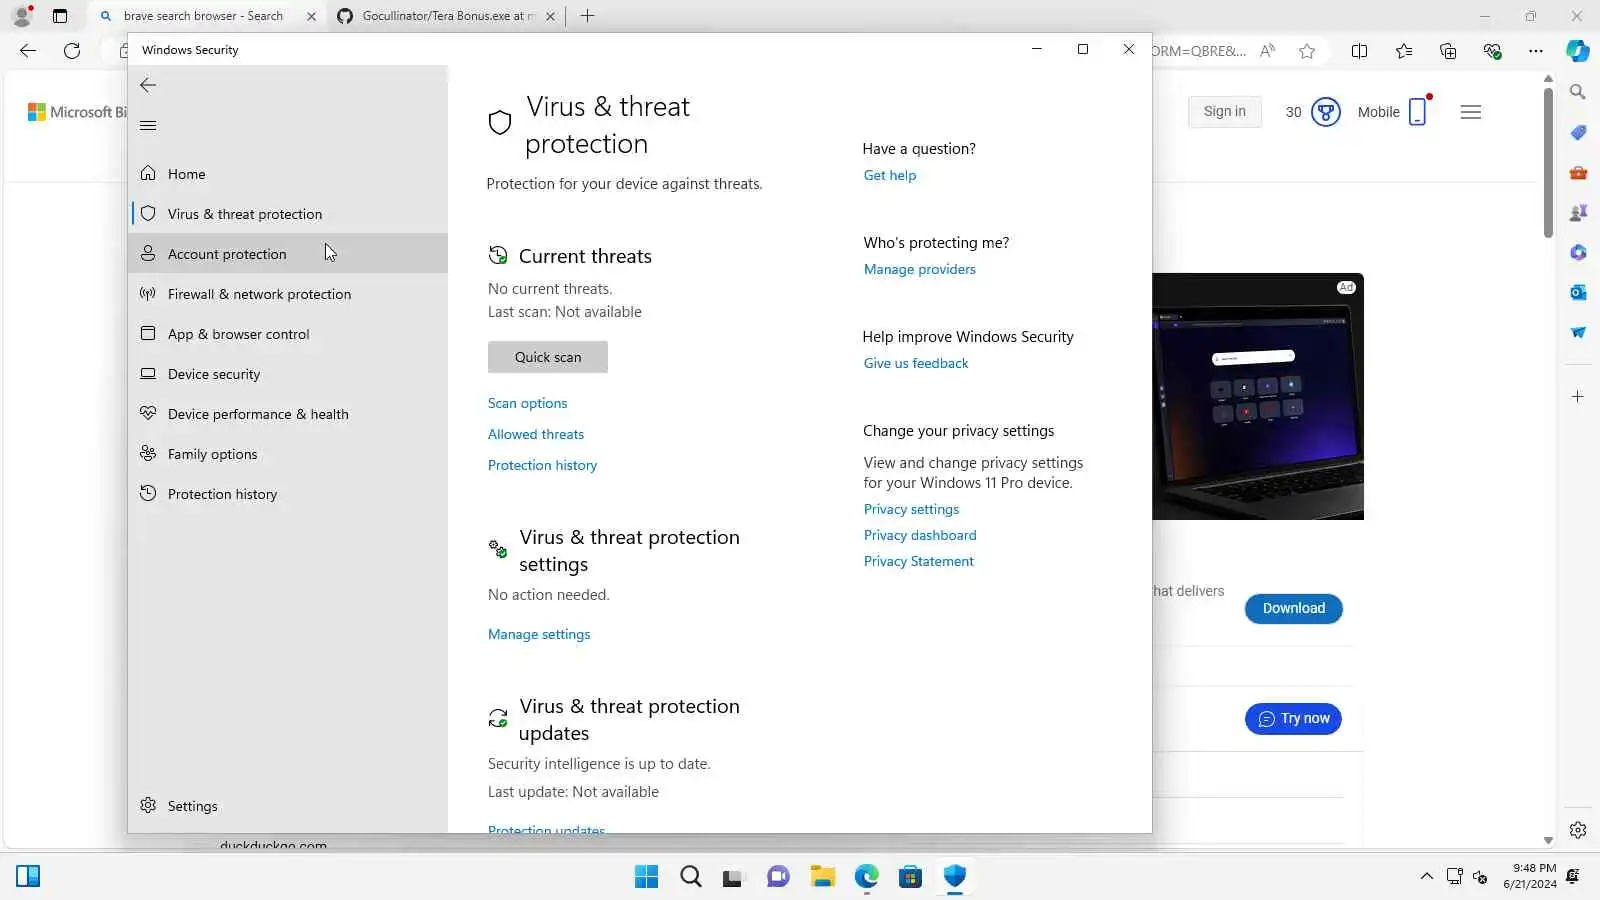Open Copilot in Edge toolbar
The width and height of the screenshot is (1600, 900).
point(1578,51)
